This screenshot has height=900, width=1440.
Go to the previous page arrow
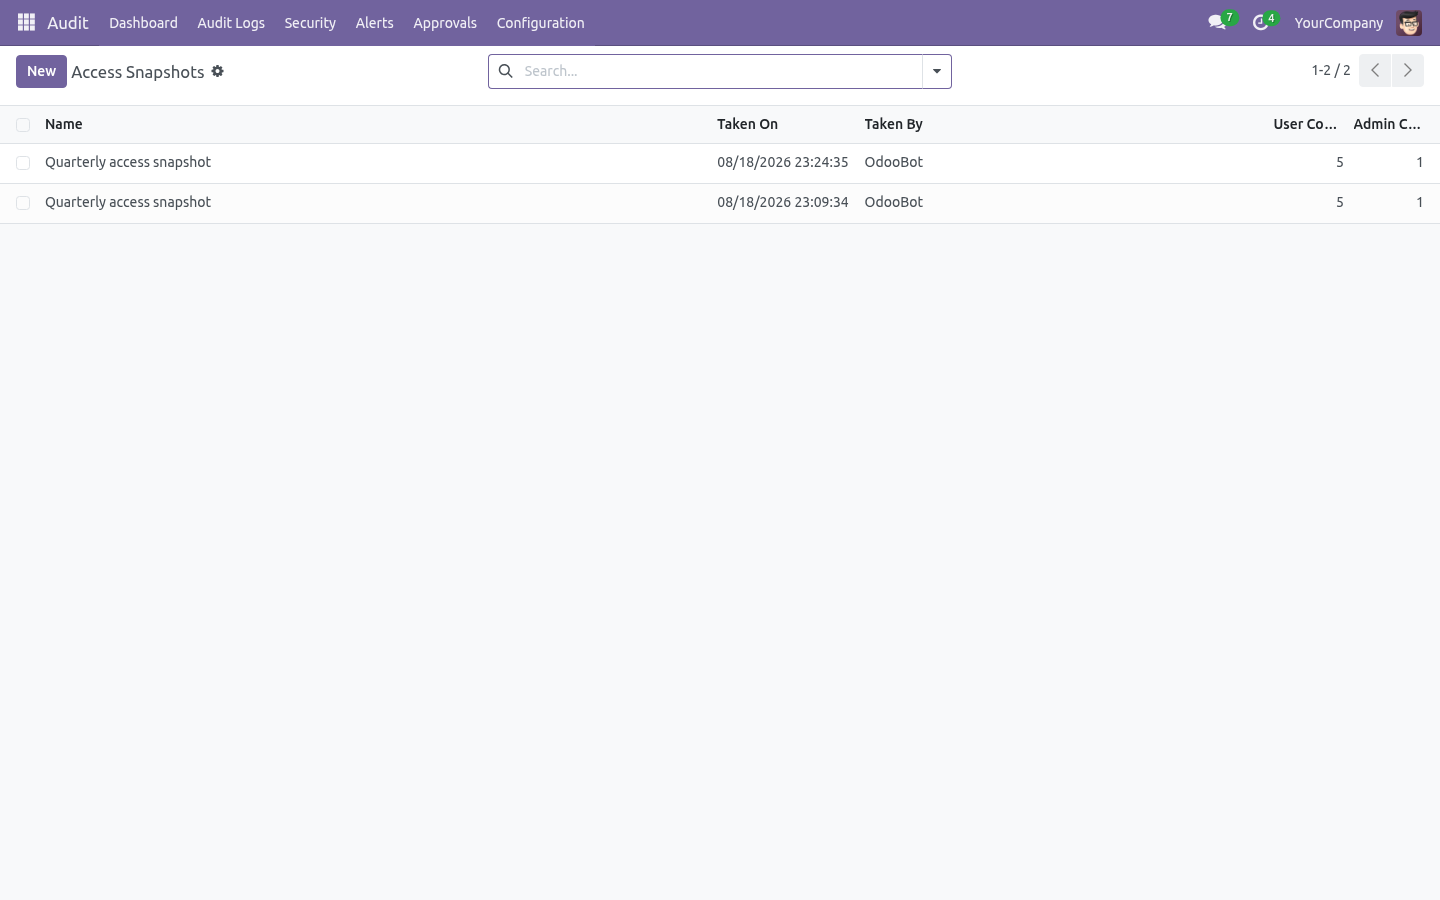click(x=1375, y=70)
